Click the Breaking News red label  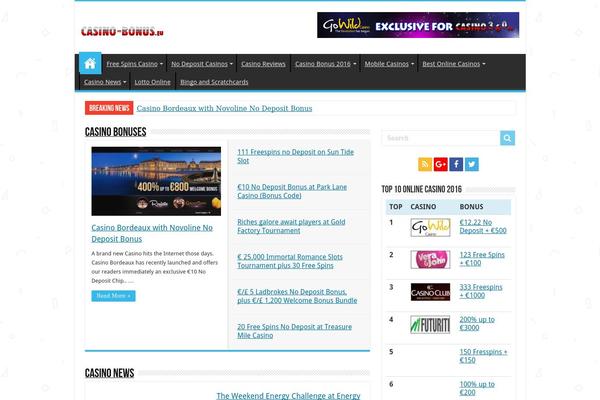(109, 108)
